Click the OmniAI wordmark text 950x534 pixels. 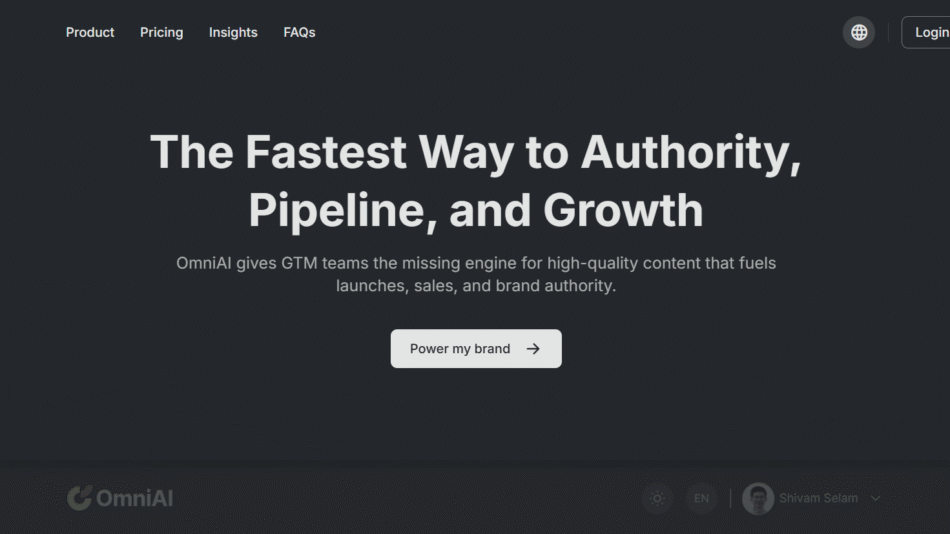[134, 497]
